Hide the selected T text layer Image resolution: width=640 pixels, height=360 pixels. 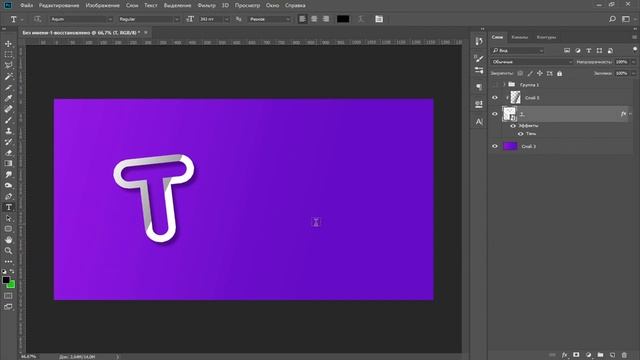(495, 114)
